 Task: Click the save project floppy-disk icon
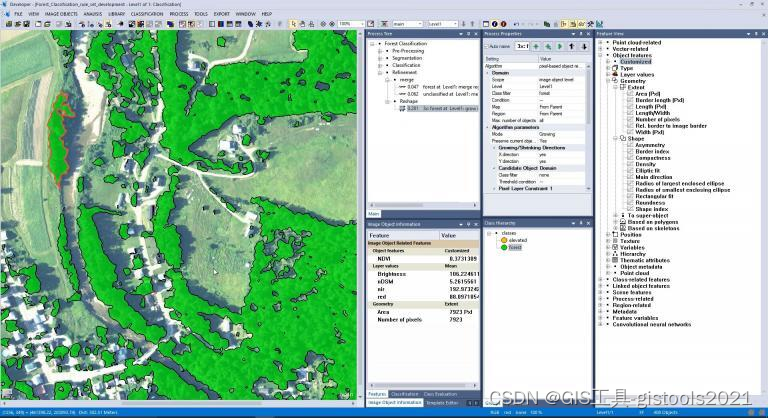point(26,24)
